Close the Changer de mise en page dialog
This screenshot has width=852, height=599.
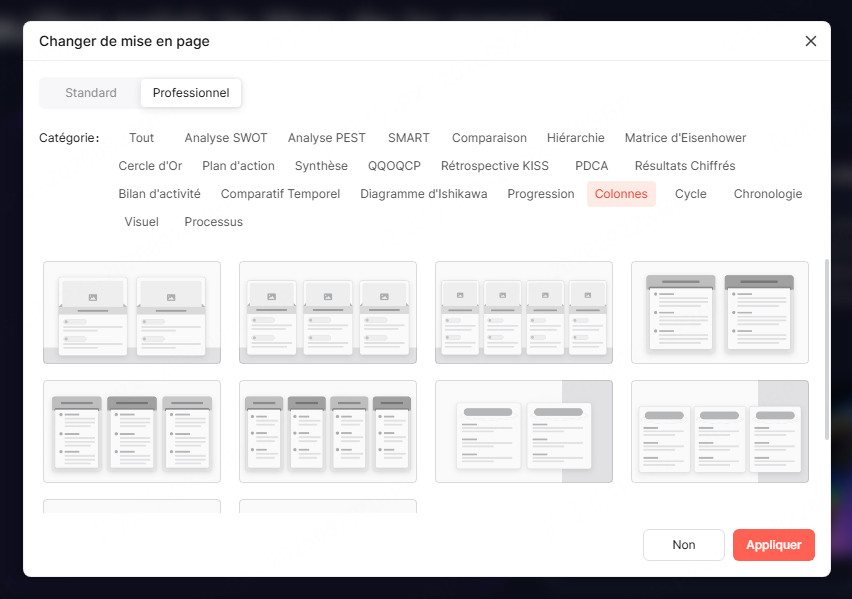click(x=811, y=41)
